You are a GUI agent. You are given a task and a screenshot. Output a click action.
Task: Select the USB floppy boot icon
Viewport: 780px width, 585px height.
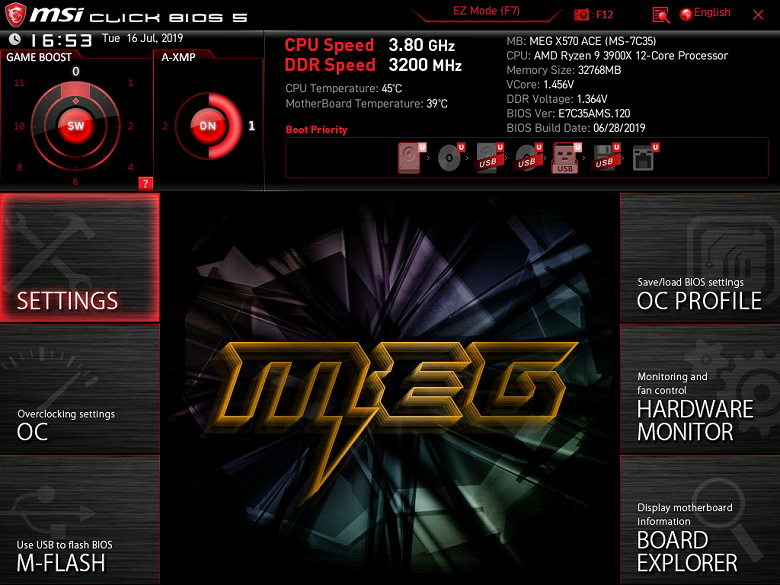(605, 158)
